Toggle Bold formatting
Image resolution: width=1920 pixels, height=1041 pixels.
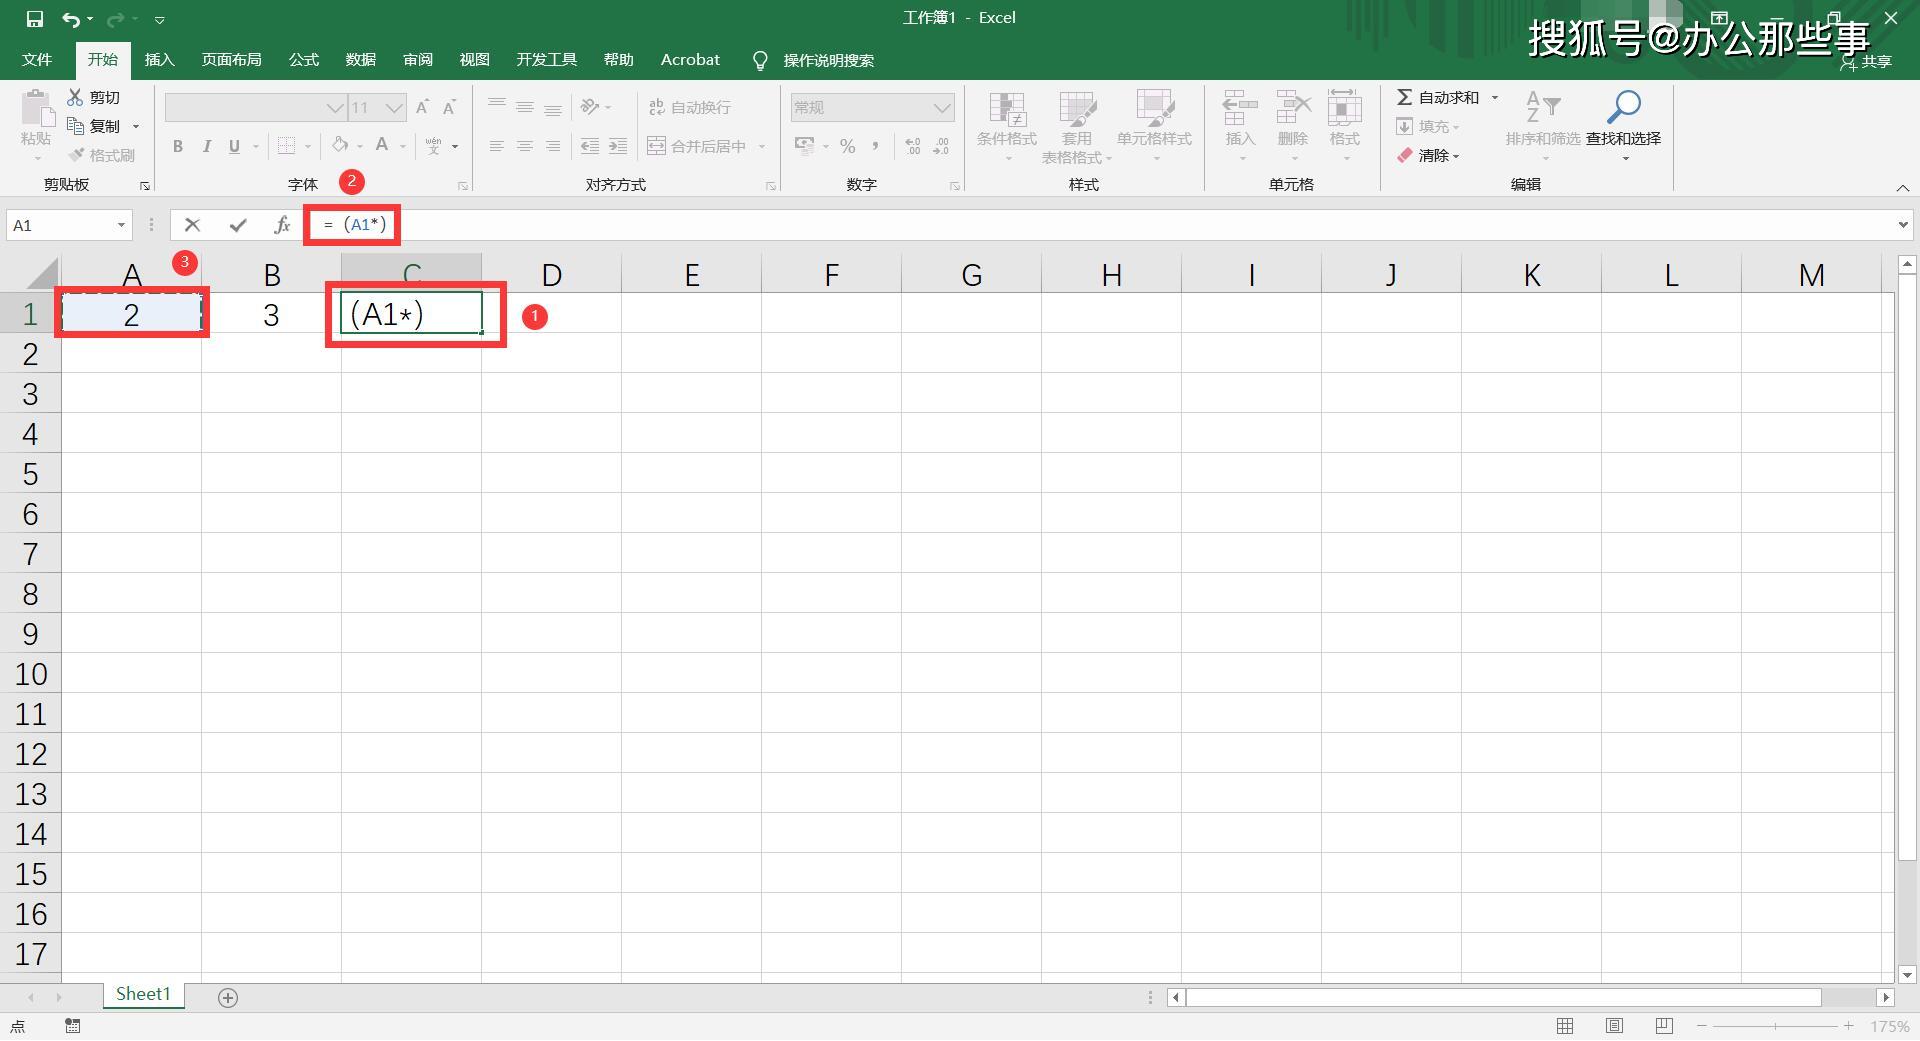[178, 146]
